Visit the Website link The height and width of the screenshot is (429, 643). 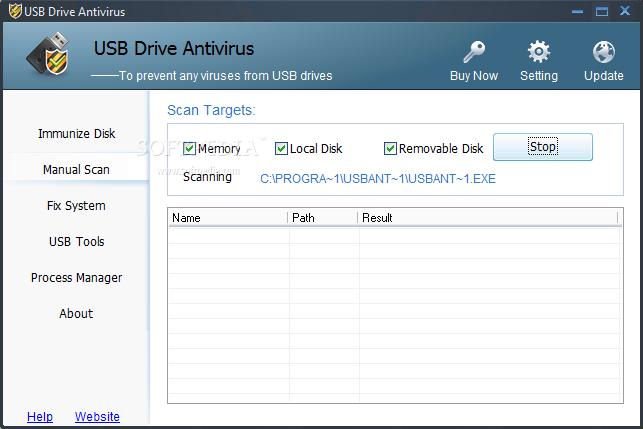(97, 416)
